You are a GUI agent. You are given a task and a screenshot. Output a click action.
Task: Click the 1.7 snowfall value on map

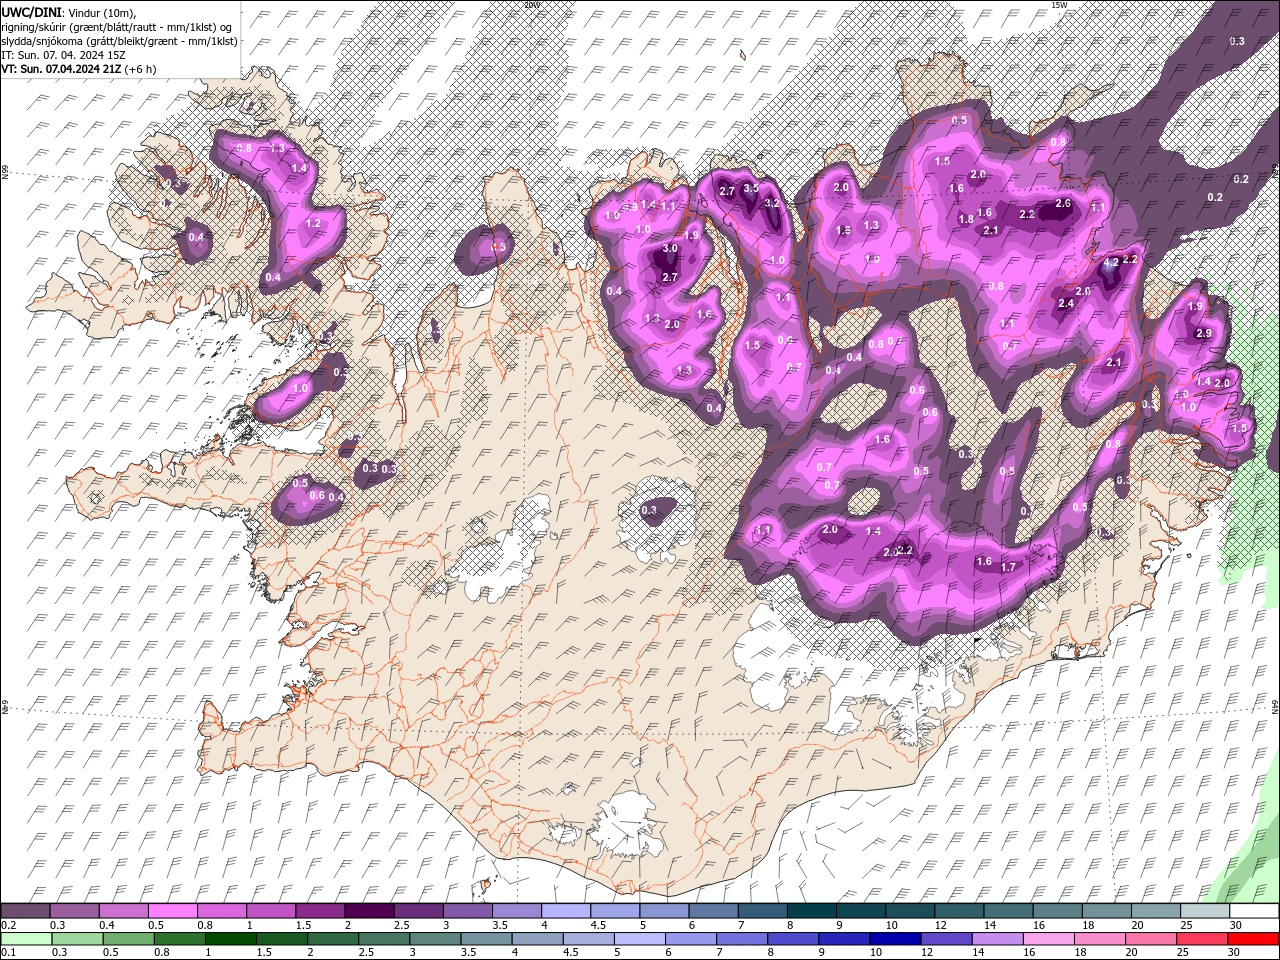point(1008,567)
